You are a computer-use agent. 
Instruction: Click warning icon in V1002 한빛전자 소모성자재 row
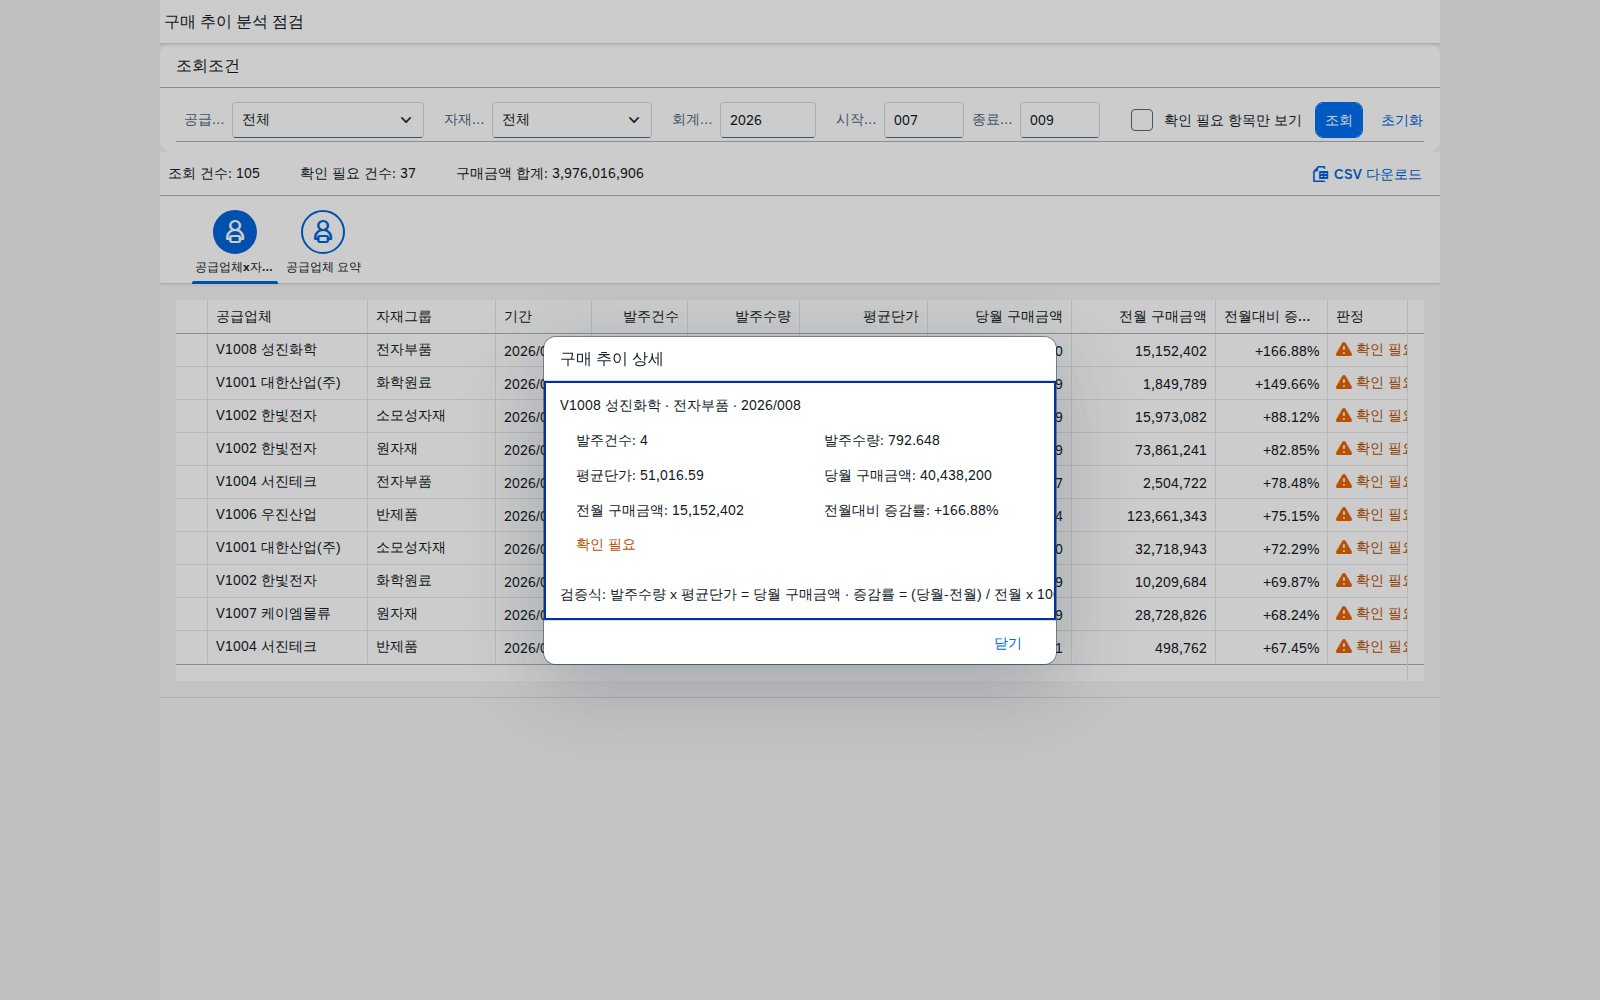(1344, 415)
